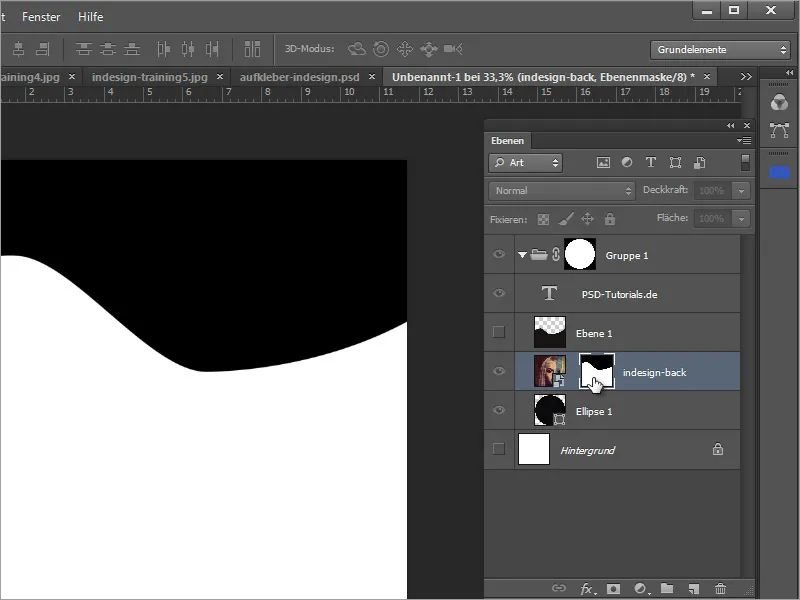Open the Hilfe menu
This screenshot has height=600, width=800.
click(90, 17)
